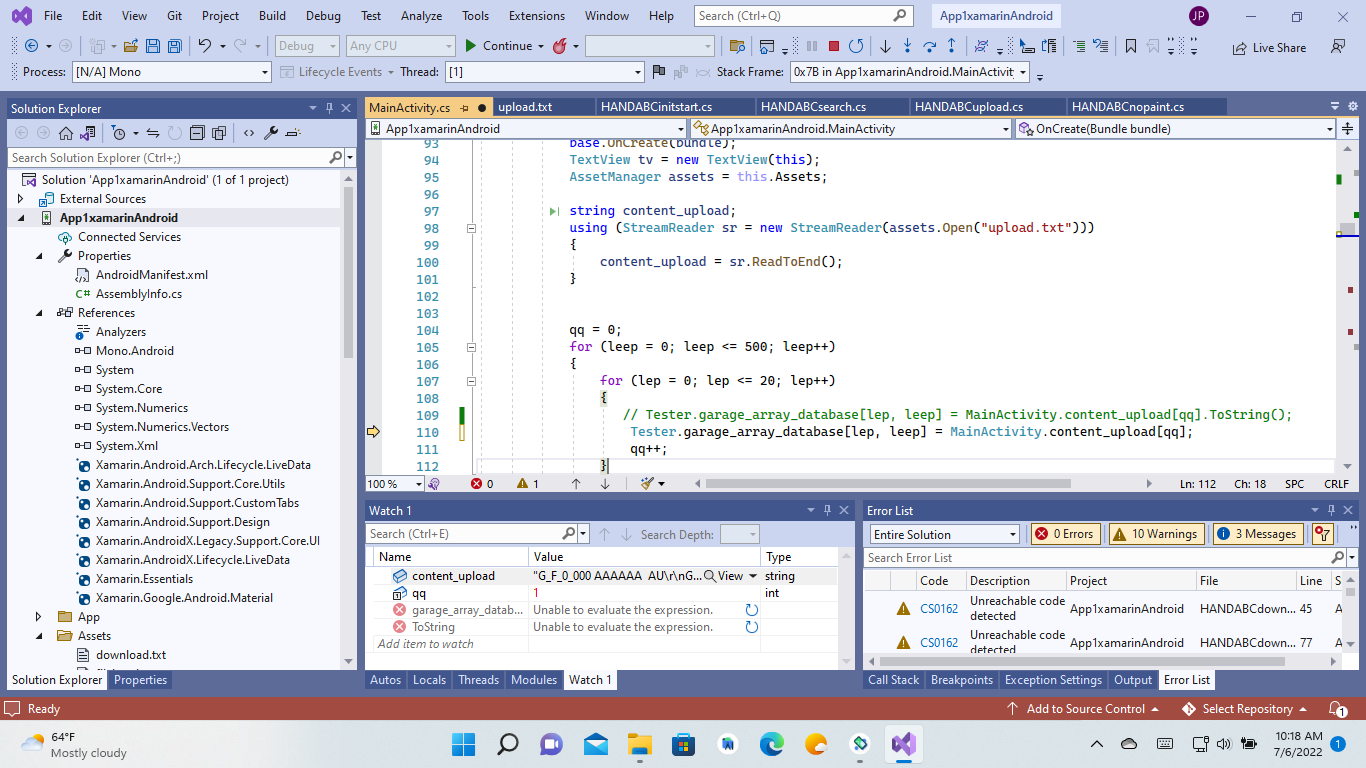Click the Step Over icon
The height and width of the screenshot is (768, 1366).
coord(930,45)
